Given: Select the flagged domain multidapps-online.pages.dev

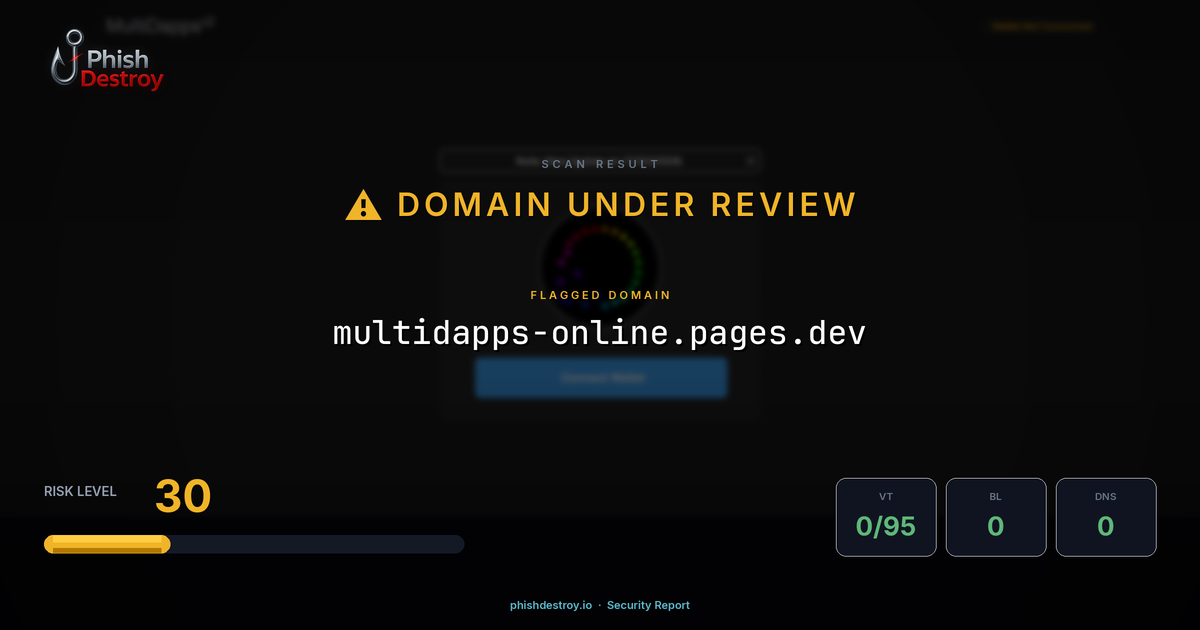Looking at the screenshot, I should [600, 333].
